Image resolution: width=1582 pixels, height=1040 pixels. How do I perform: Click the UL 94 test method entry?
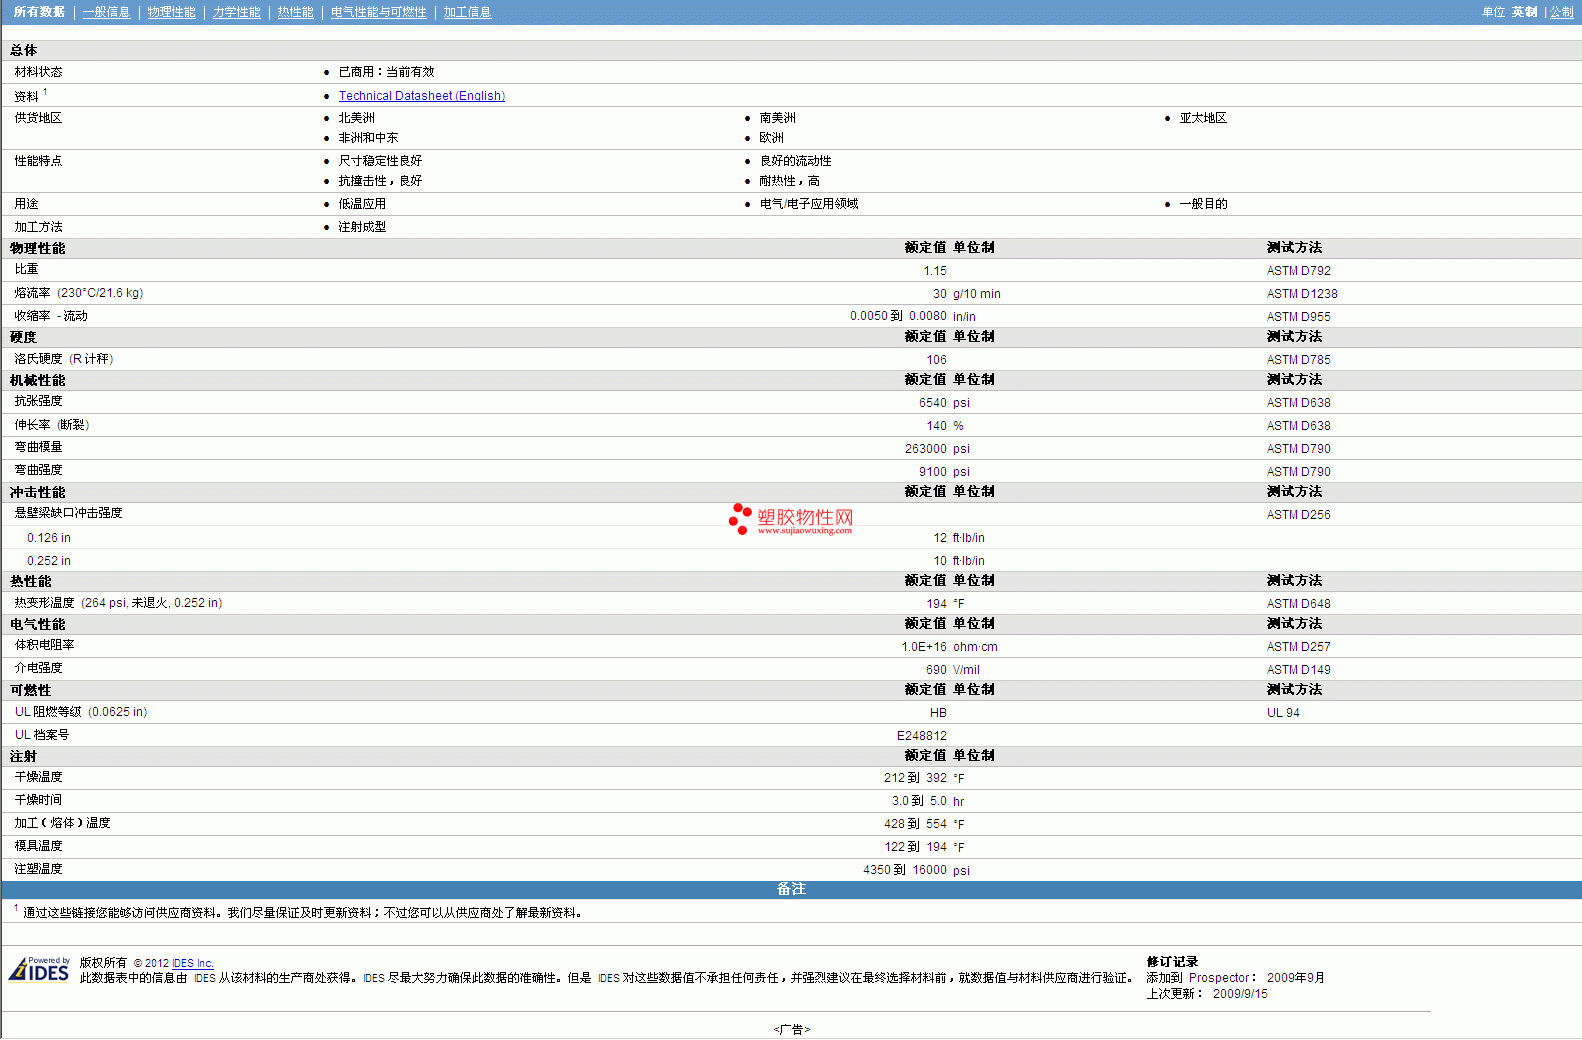tap(1283, 713)
